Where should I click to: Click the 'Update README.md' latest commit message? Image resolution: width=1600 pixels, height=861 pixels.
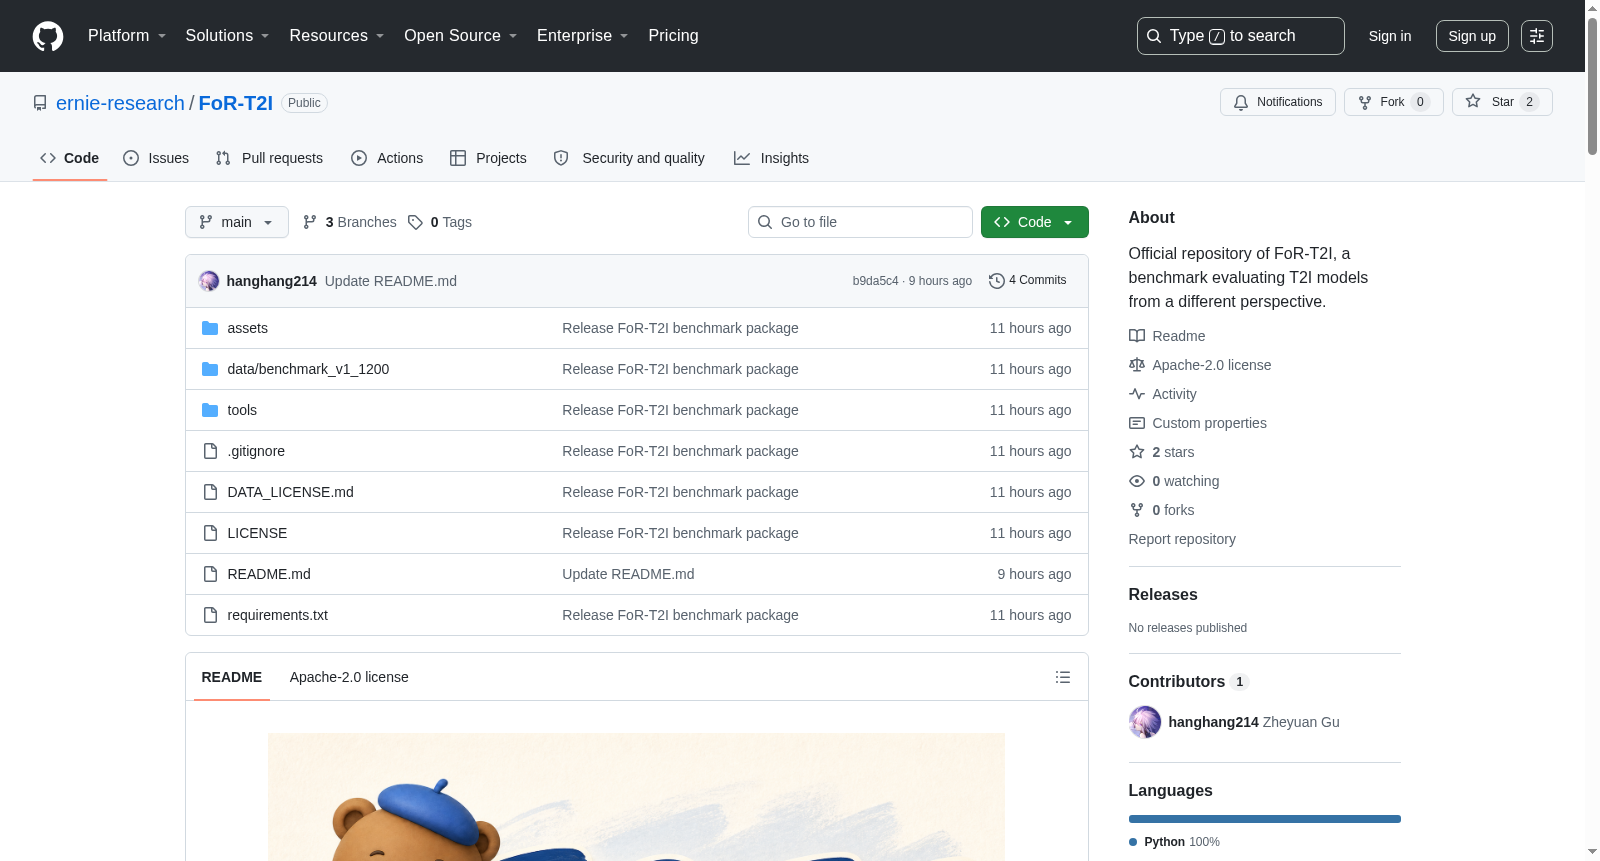[x=391, y=281]
